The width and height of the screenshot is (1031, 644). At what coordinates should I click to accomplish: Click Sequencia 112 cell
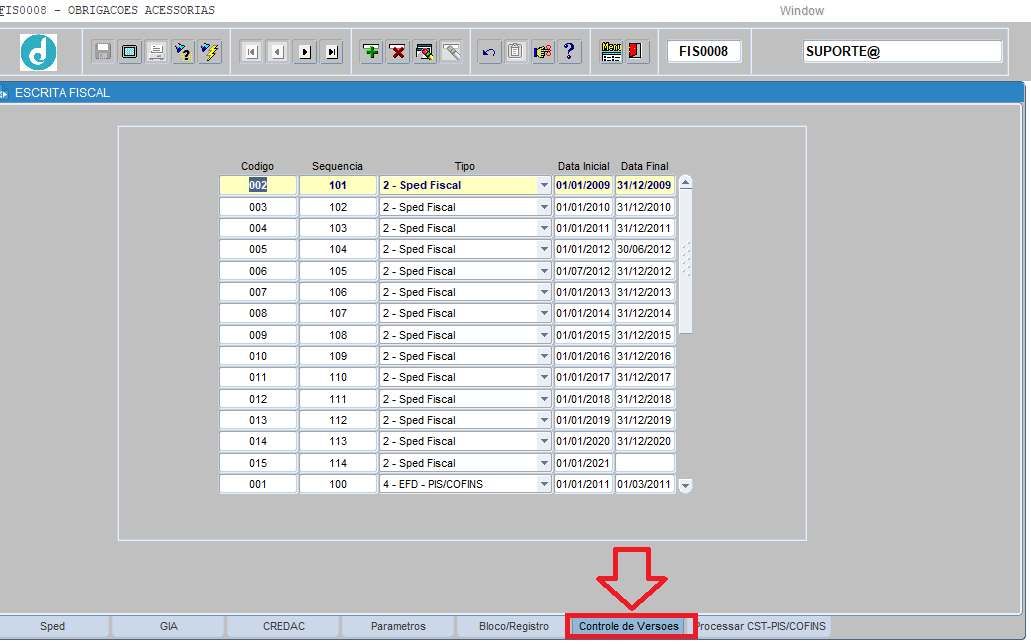pyautogui.click(x=338, y=420)
